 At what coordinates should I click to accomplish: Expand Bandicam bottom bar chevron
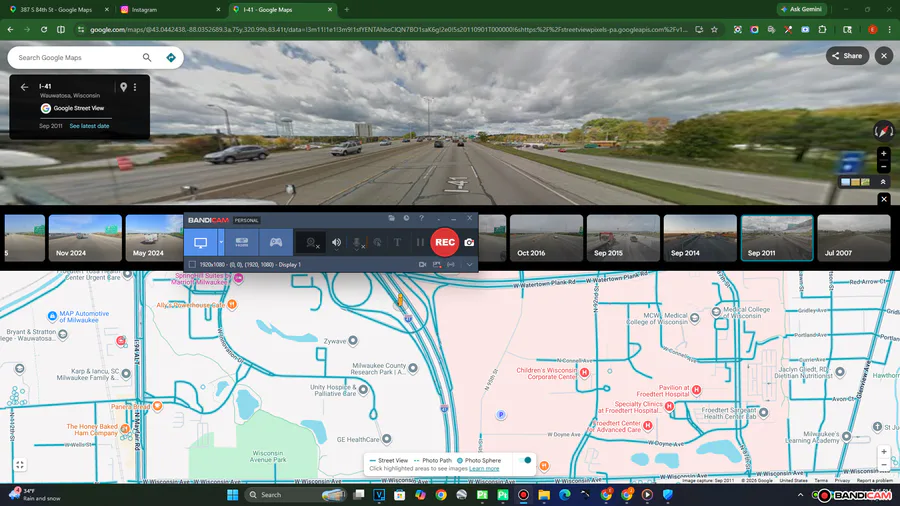pos(470,264)
